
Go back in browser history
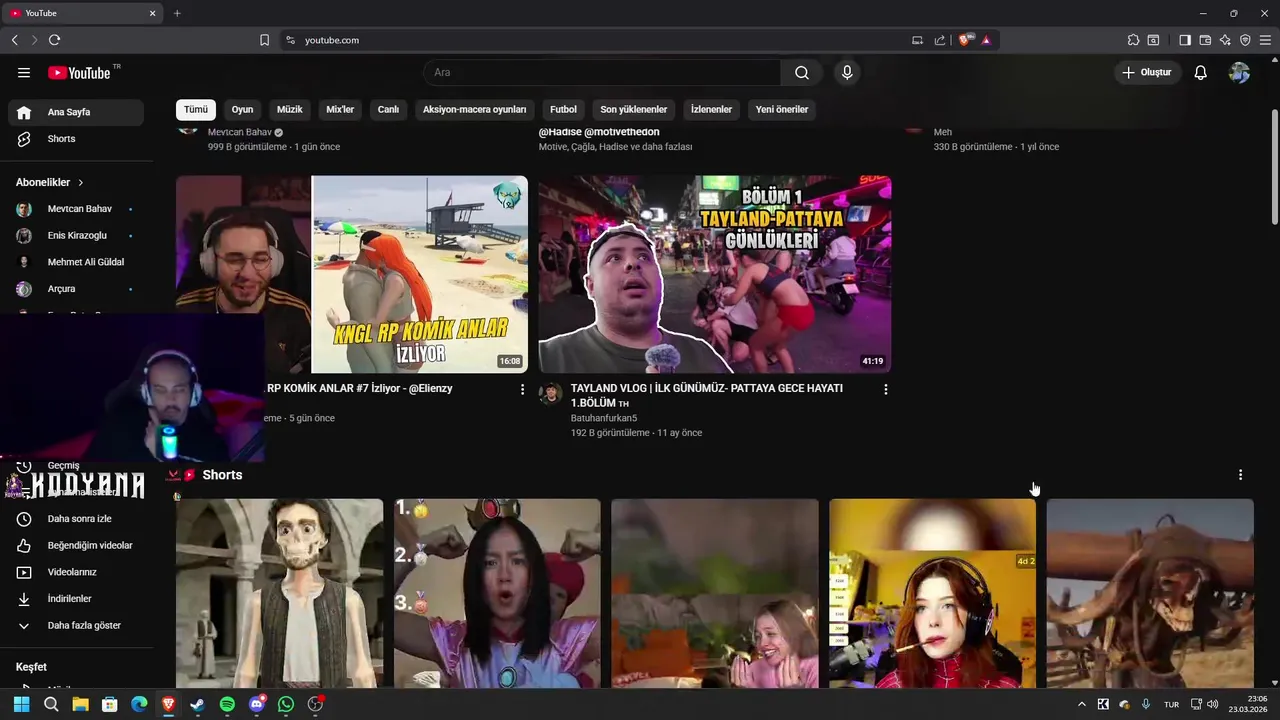pyautogui.click(x=14, y=40)
